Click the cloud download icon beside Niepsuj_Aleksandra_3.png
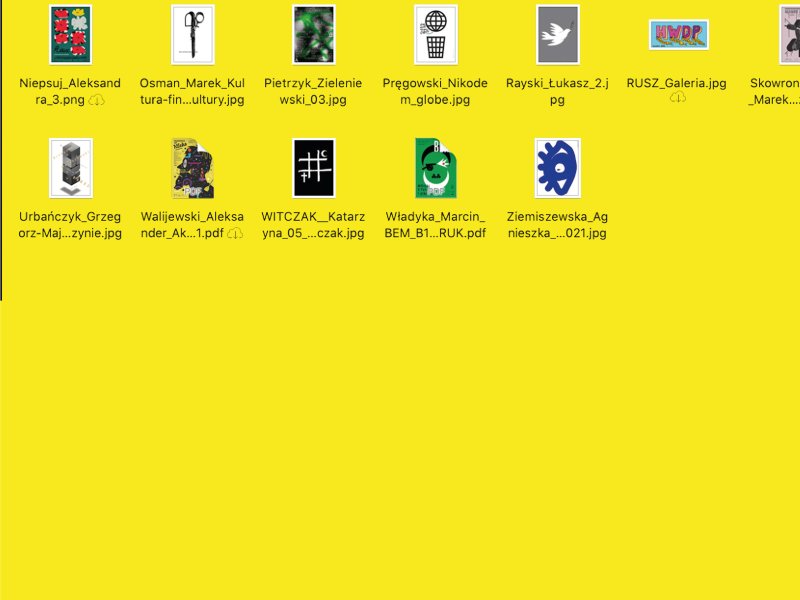This screenshot has height=600, width=800. 96,100
